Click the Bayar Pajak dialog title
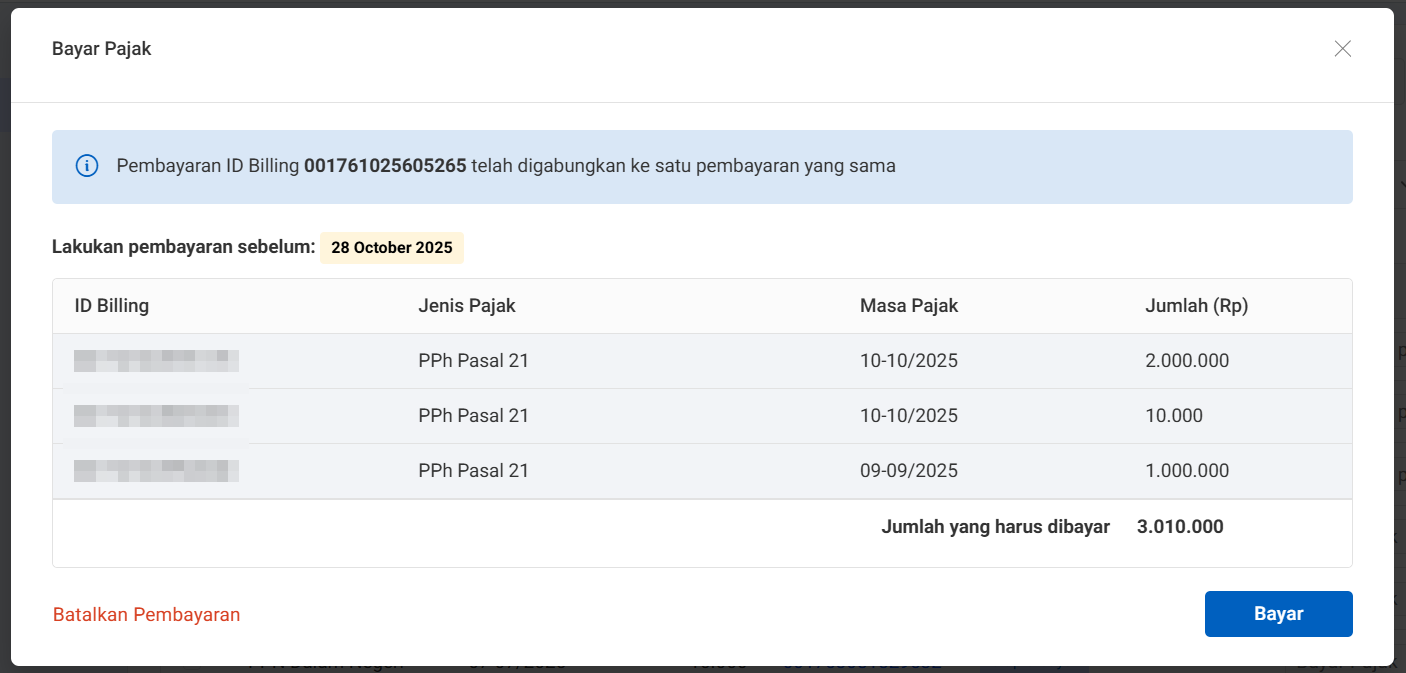Viewport: 1406px width, 673px height. click(102, 49)
